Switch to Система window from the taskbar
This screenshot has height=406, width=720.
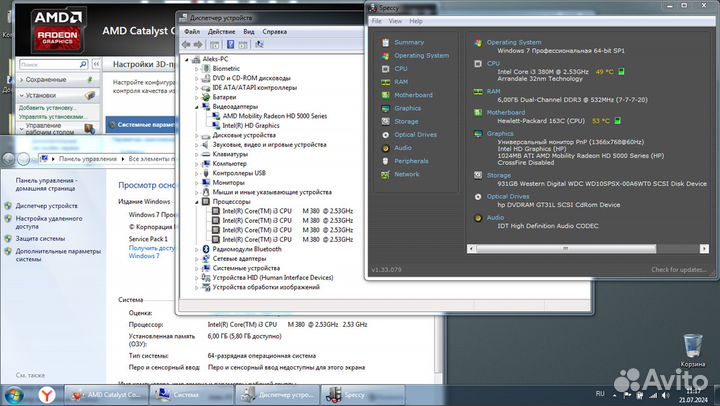(x=192, y=395)
